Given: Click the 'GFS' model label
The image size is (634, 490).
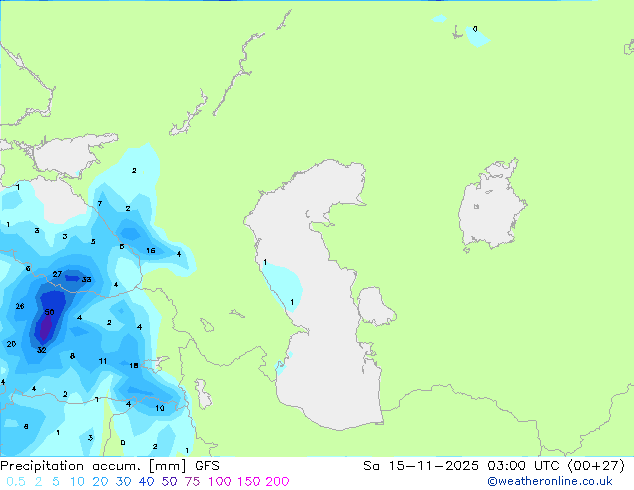Looking at the screenshot, I should click(207, 466).
